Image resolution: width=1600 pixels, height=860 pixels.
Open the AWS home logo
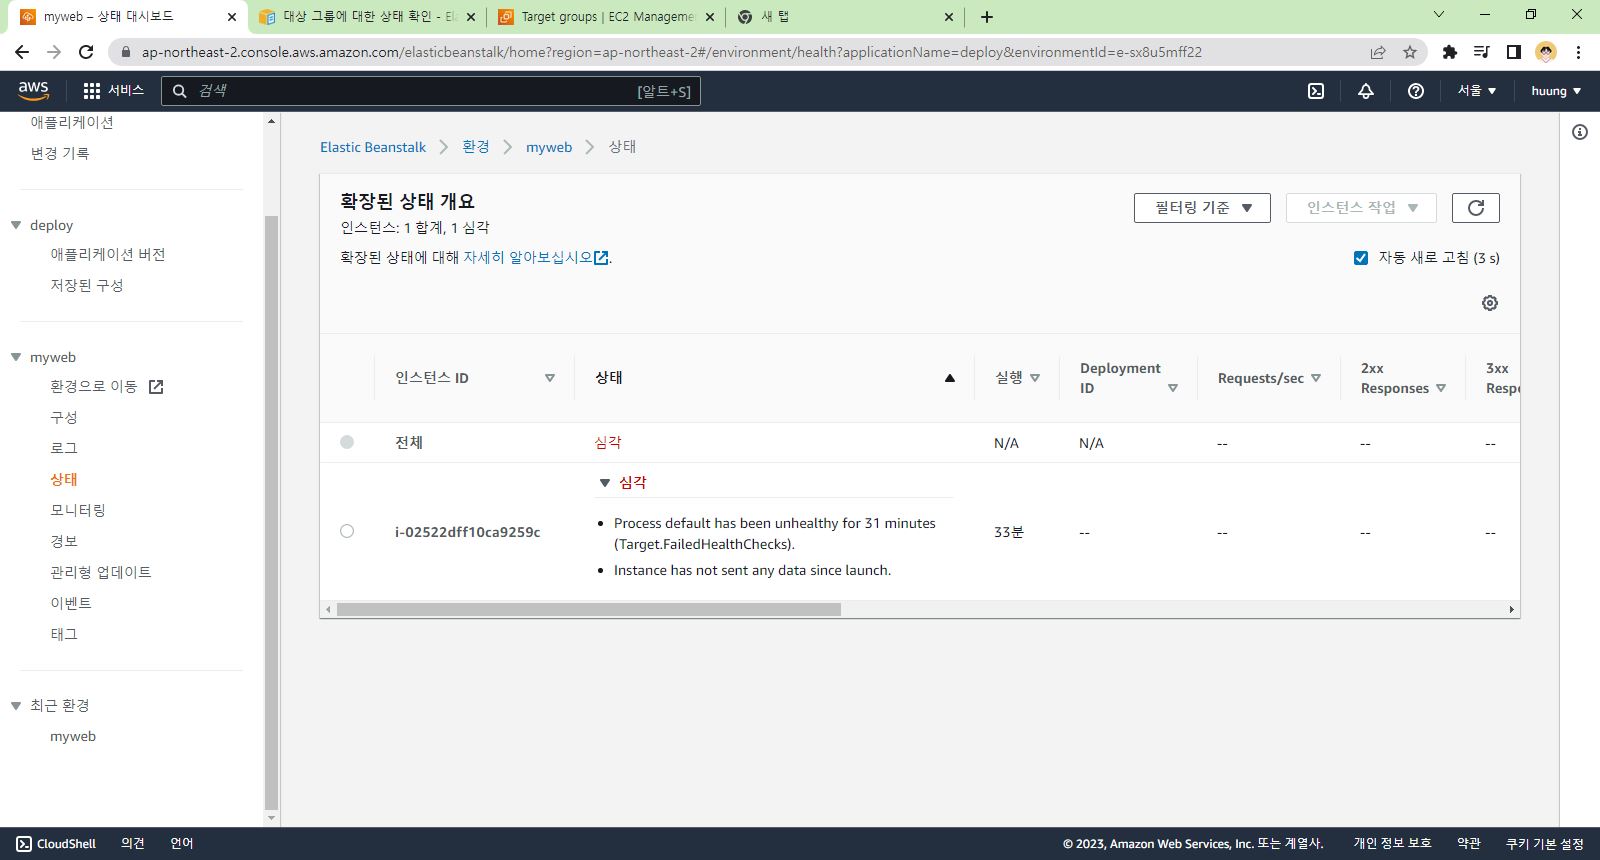[x=33, y=90]
